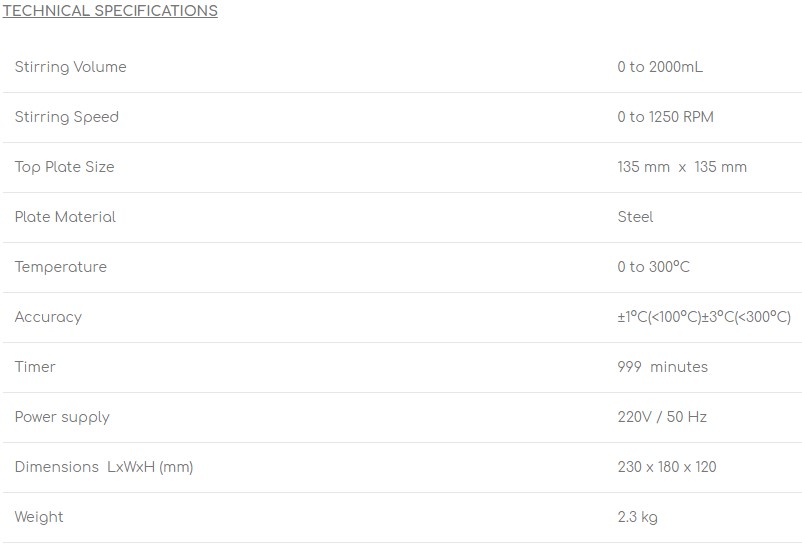
Task: Select the Plate Material label
Action: pos(65,217)
